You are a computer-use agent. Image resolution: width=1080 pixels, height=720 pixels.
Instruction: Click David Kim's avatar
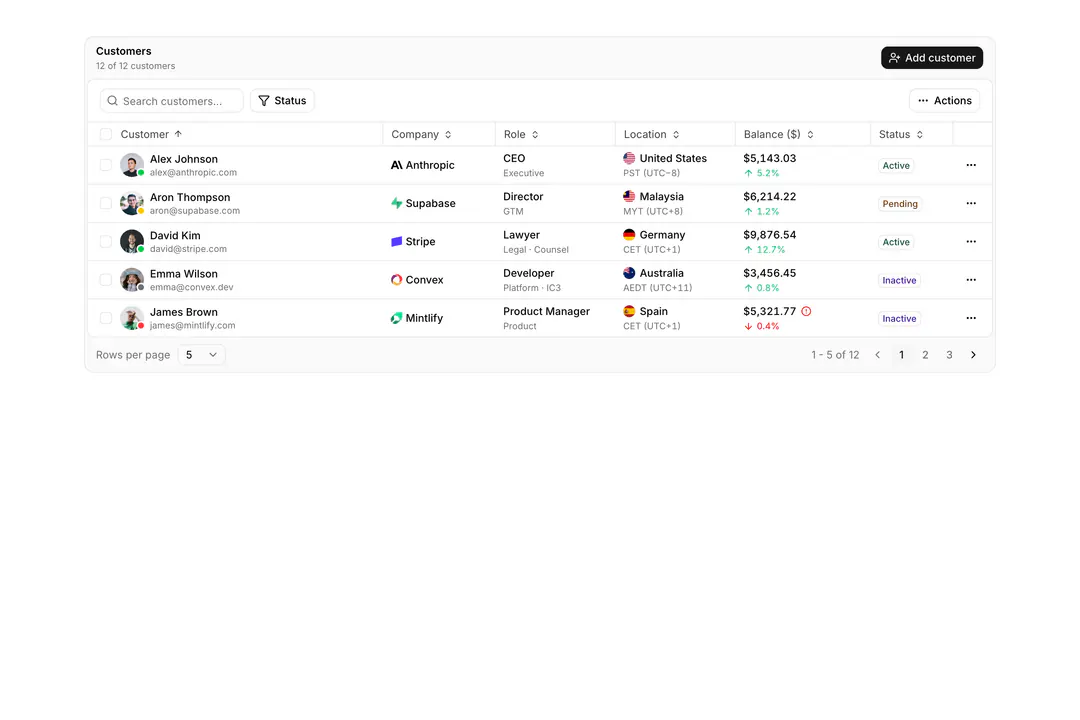point(132,242)
